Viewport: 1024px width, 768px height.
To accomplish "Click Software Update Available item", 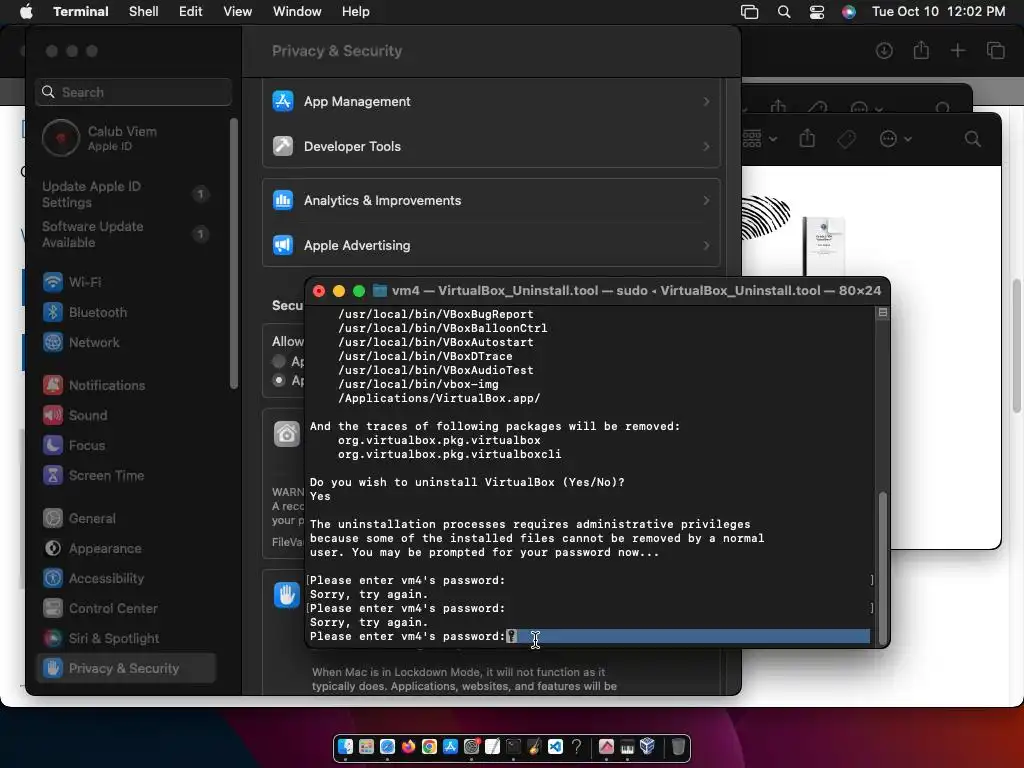I will pyautogui.click(x=126, y=234).
